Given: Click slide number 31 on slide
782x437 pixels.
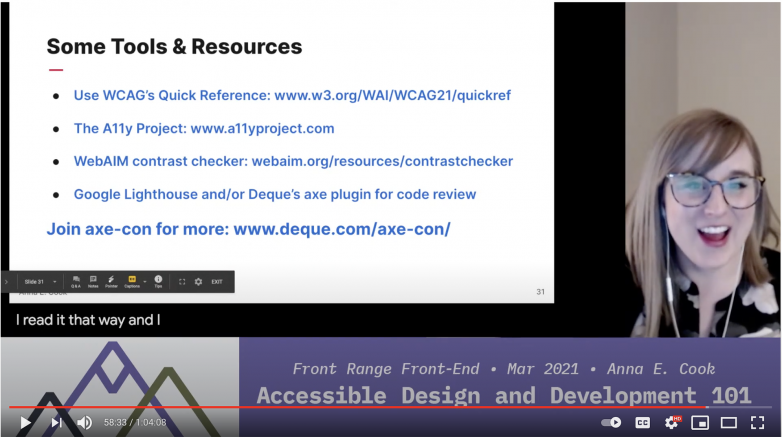Looking at the screenshot, I should point(541,292).
